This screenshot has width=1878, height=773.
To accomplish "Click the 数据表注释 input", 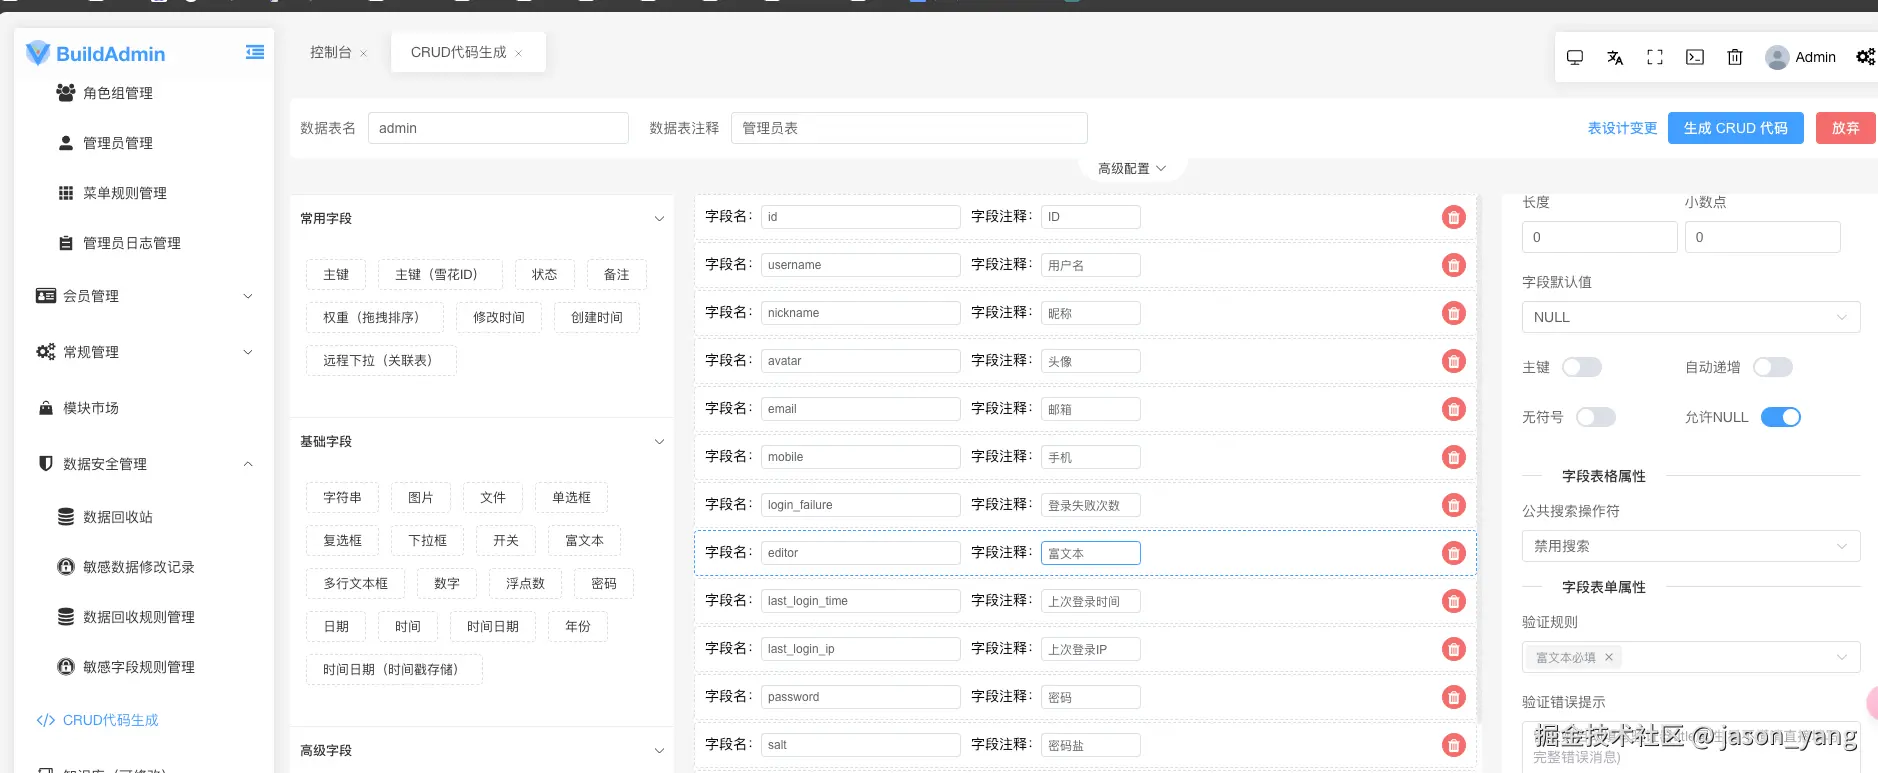I will 909,128.
